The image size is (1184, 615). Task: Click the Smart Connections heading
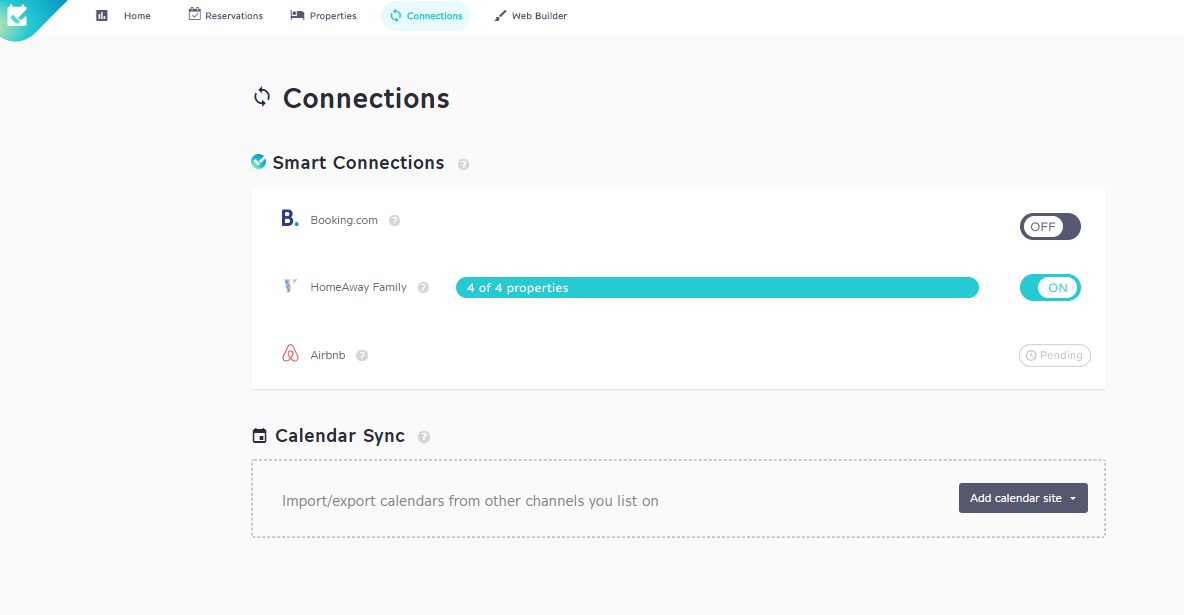(x=358, y=162)
